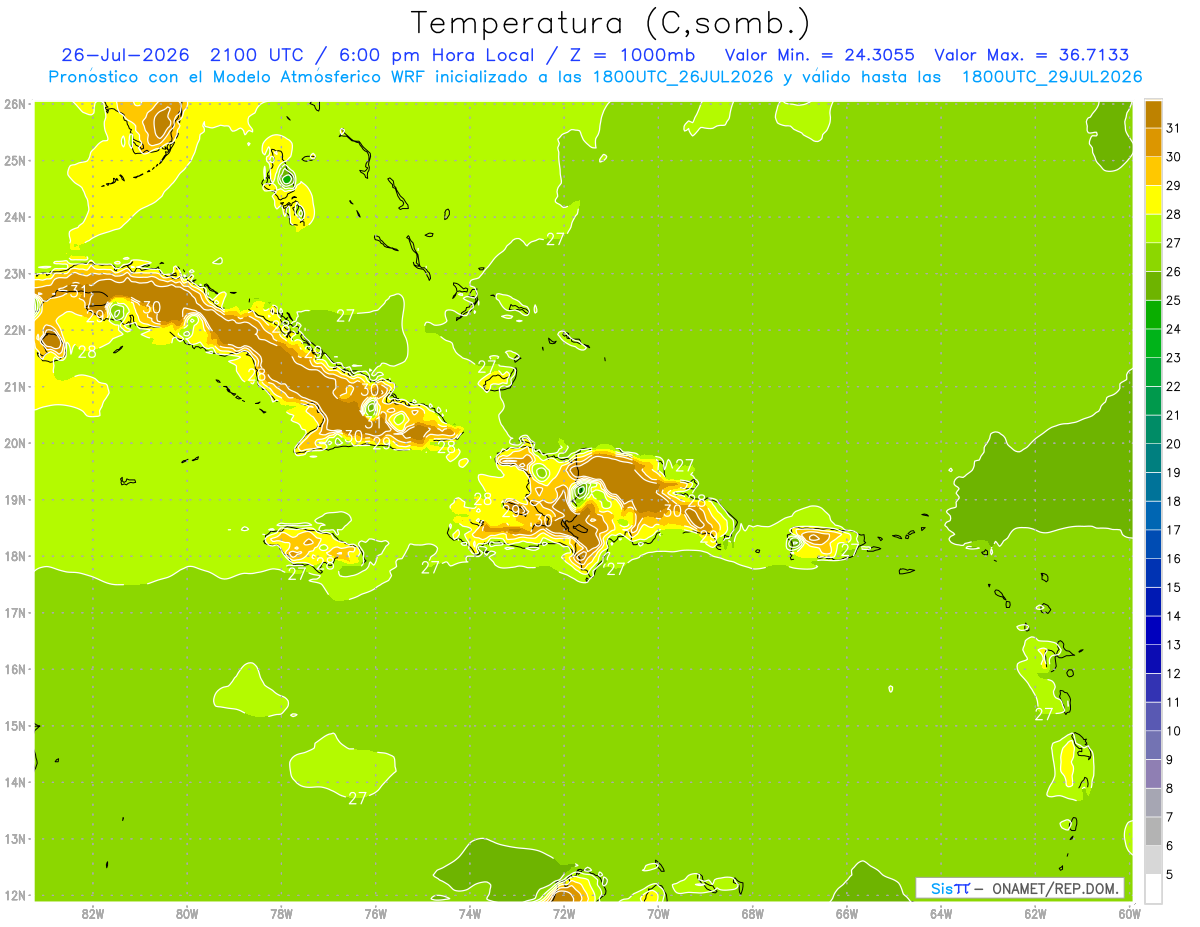Click the color scale legend label '24'
1200x927 pixels.
pyautogui.click(x=1174, y=329)
